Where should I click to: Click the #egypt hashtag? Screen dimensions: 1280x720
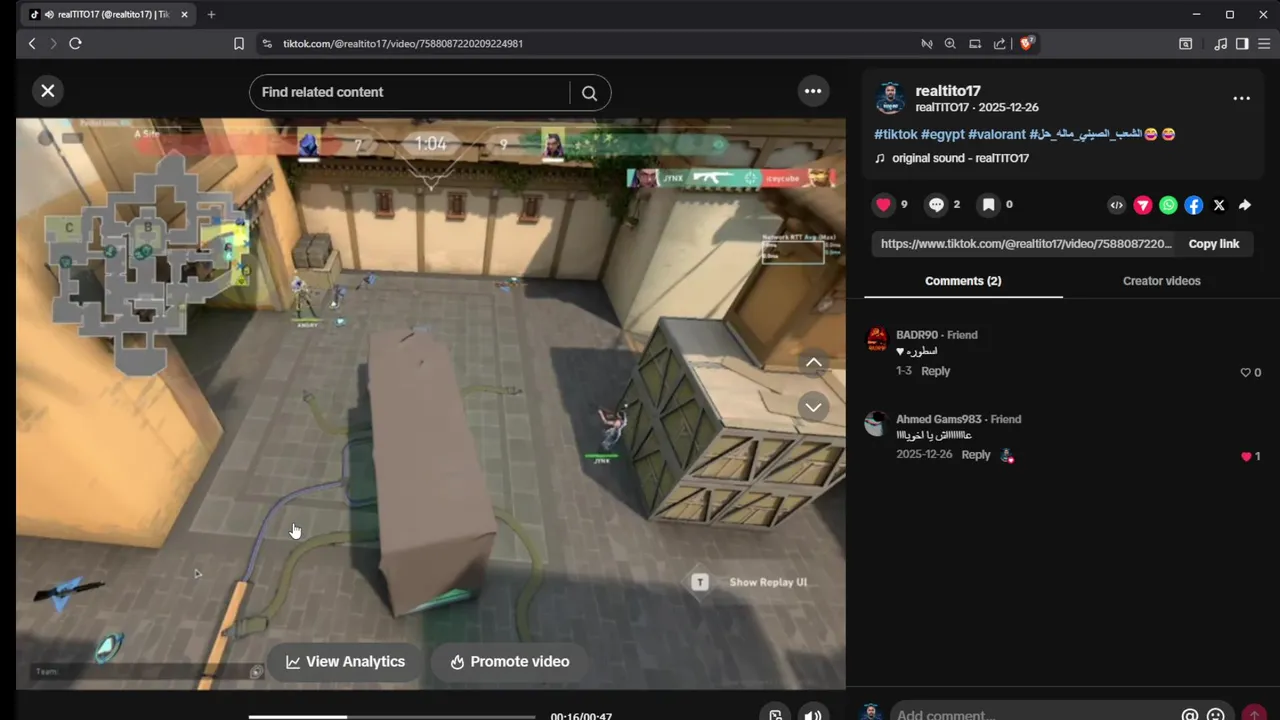943,134
